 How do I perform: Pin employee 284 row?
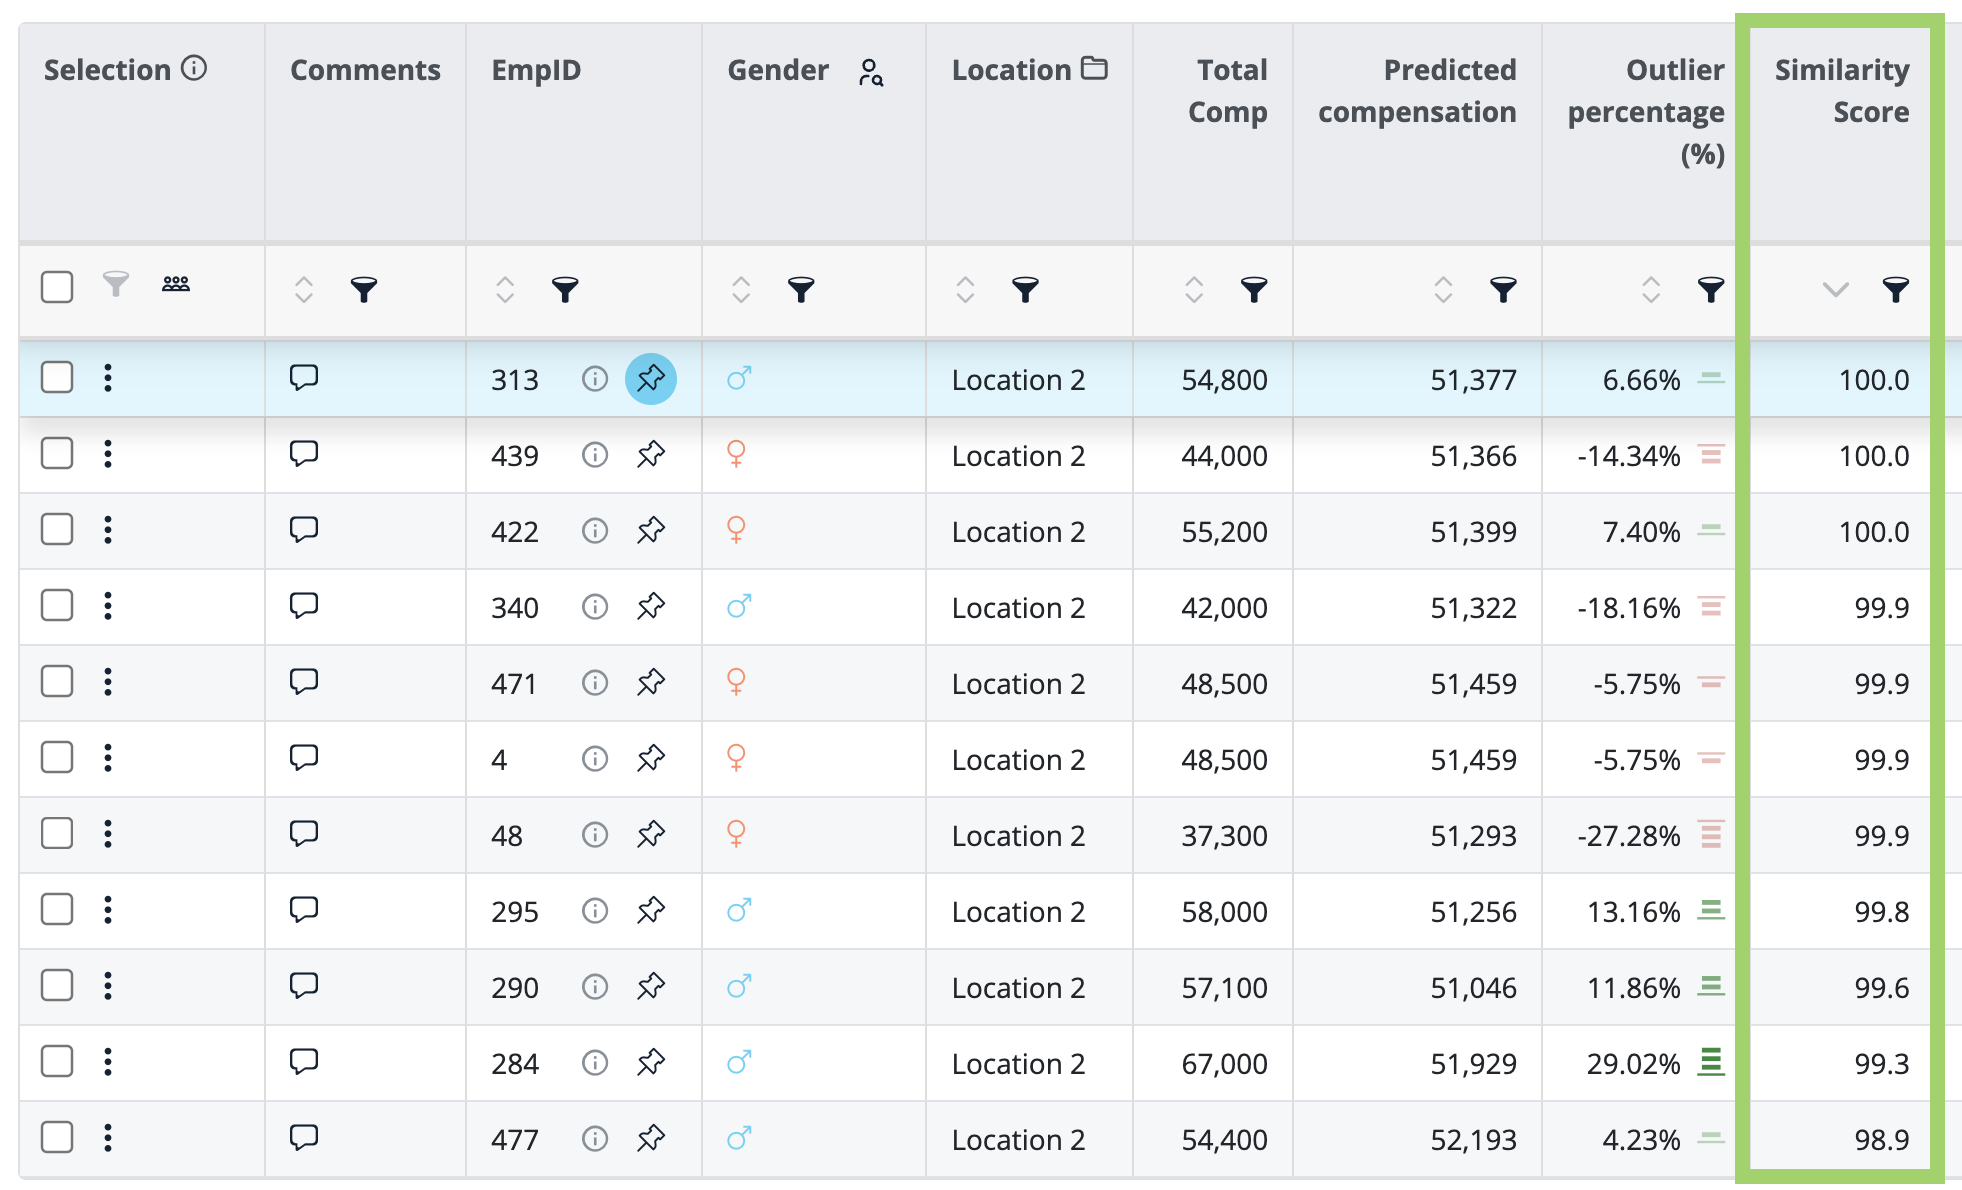coord(651,1062)
